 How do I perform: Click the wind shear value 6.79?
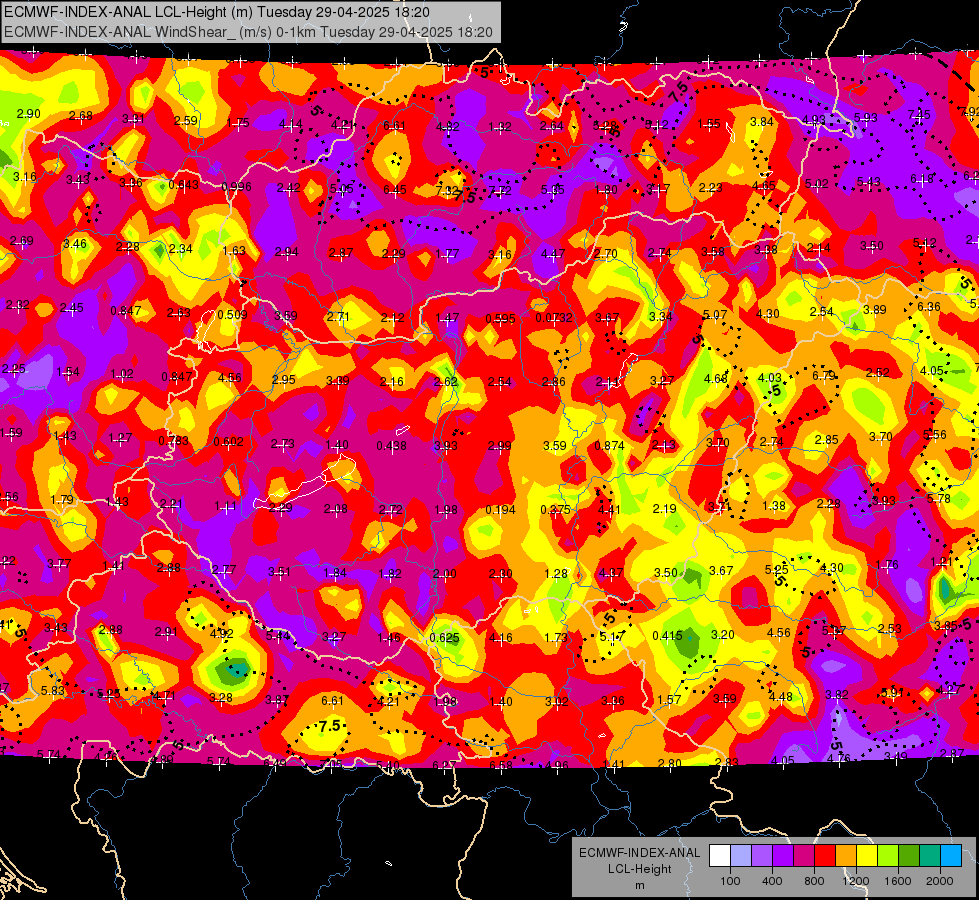pyautogui.click(x=824, y=375)
